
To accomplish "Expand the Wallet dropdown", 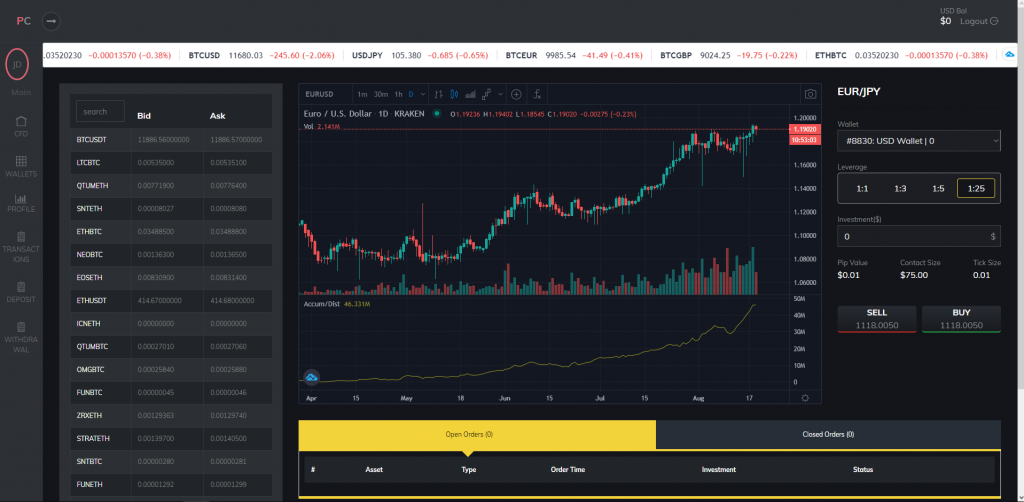I will tap(918, 142).
